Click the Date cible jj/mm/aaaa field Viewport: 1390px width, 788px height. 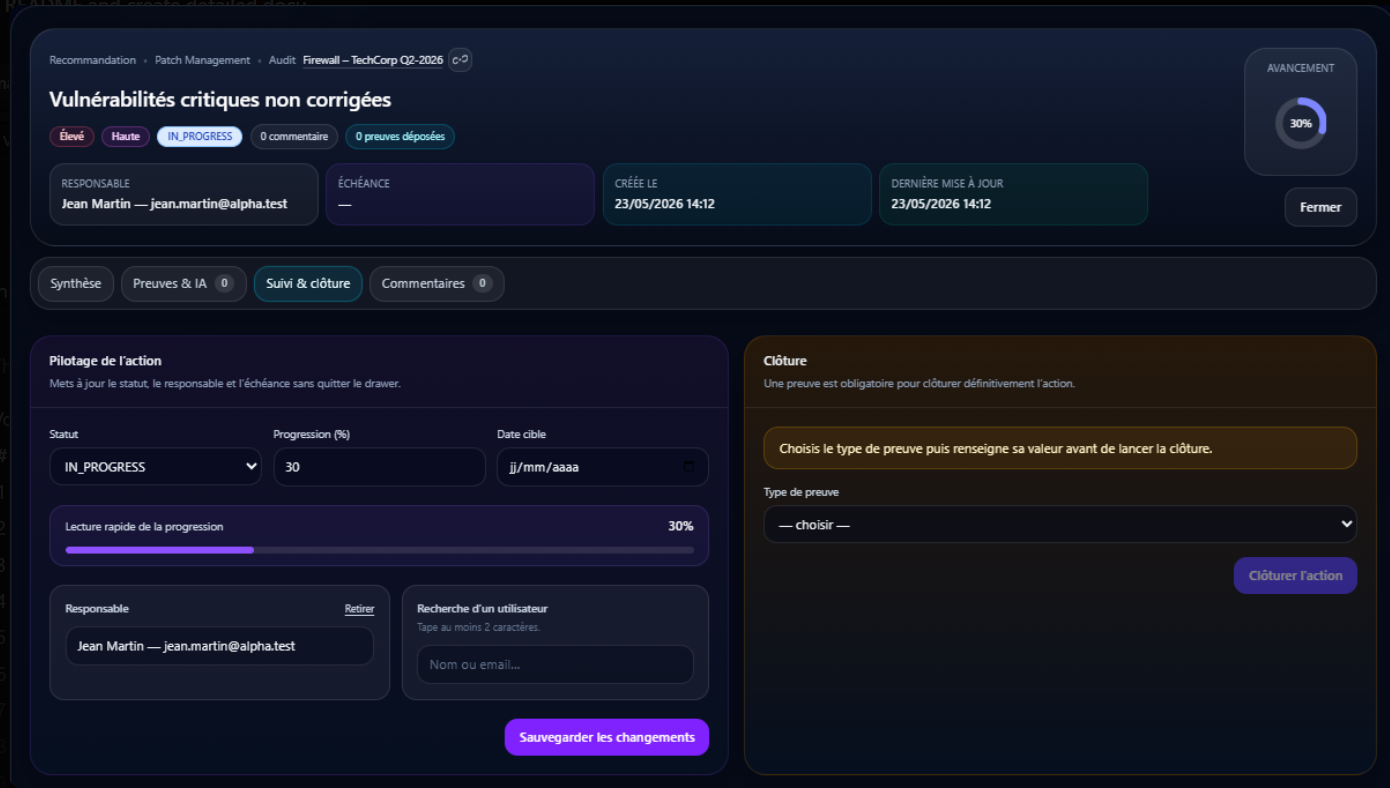603,467
